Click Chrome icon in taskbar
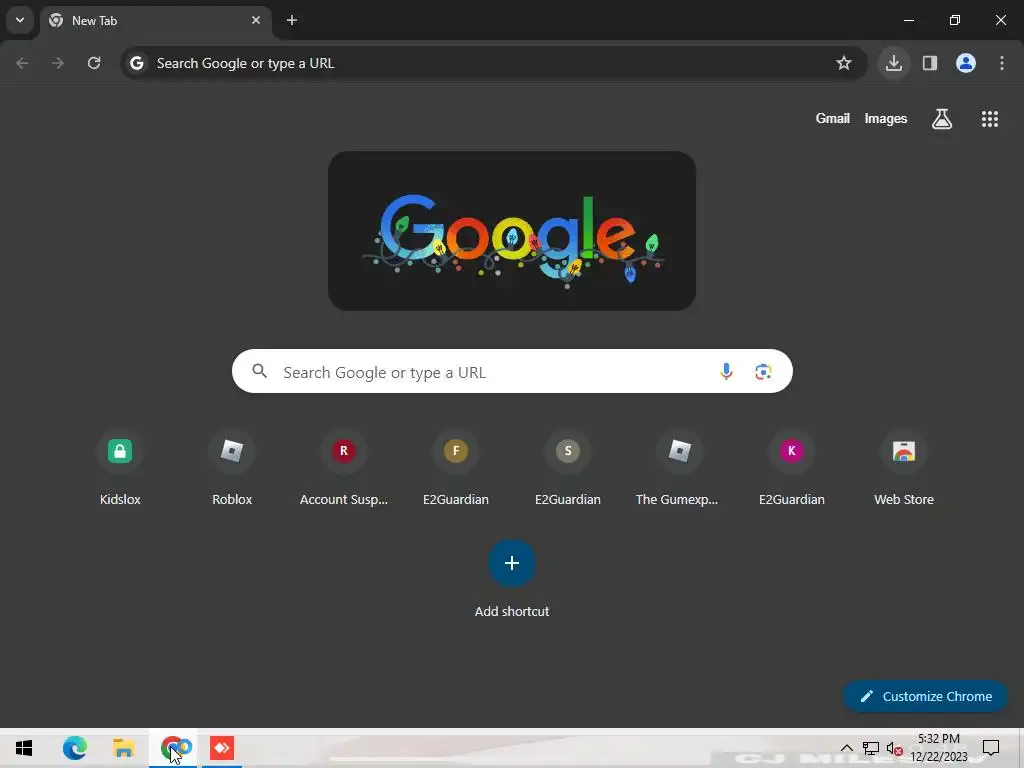This screenshot has width=1024, height=768. (173, 748)
